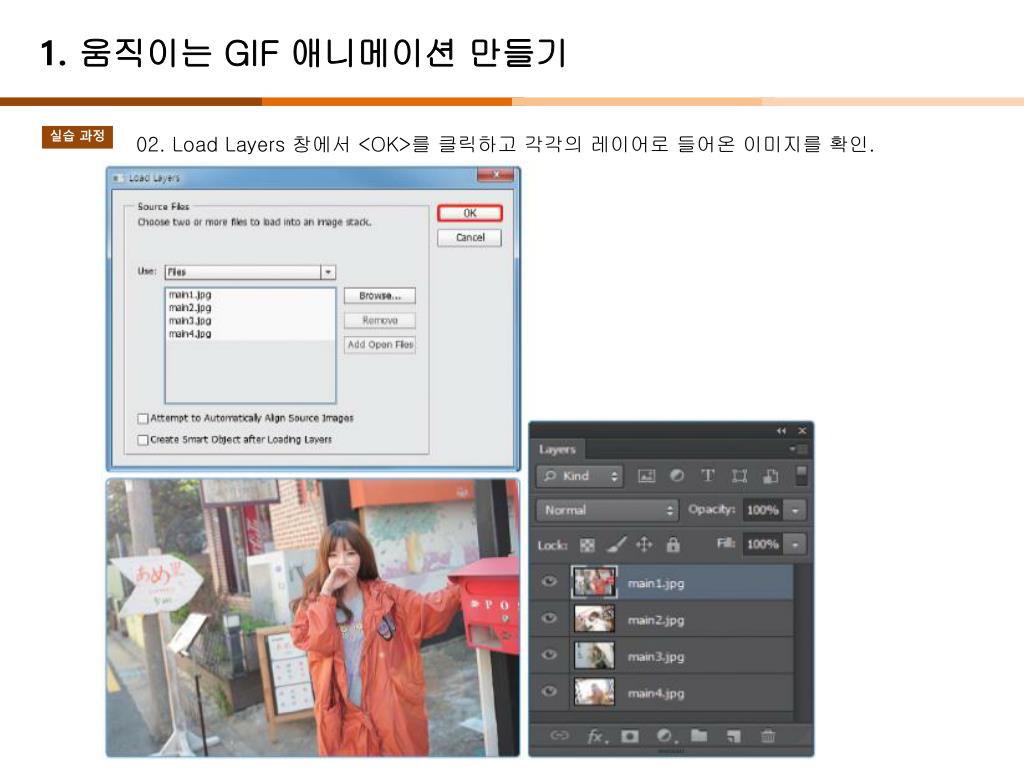This screenshot has height=768, width=1024.
Task: Open the Opacity slider arrow
Action: pyautogui.click(x=795, y=510)
